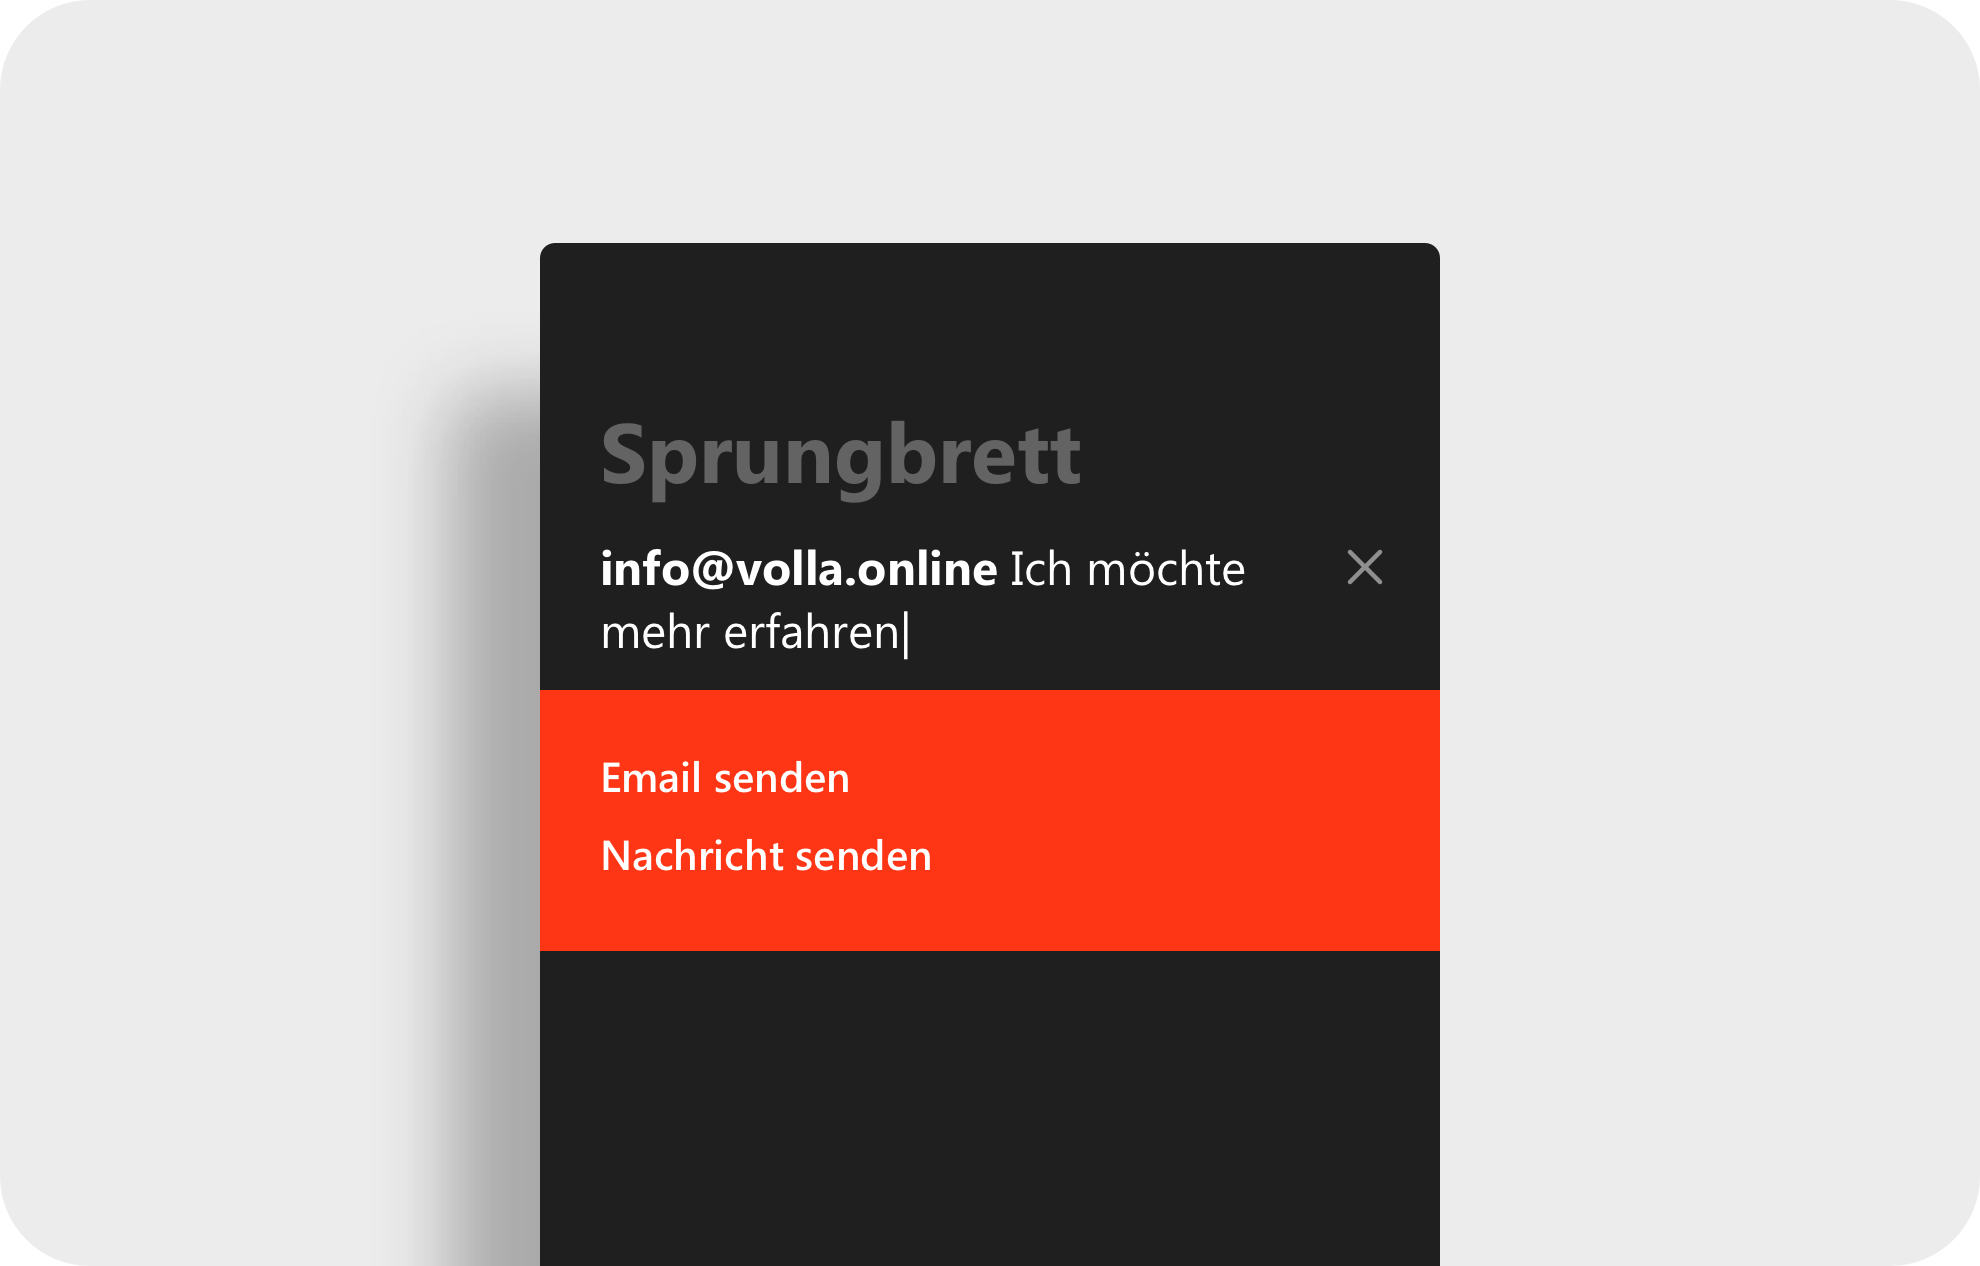Click the word mehr on second line

655,633
